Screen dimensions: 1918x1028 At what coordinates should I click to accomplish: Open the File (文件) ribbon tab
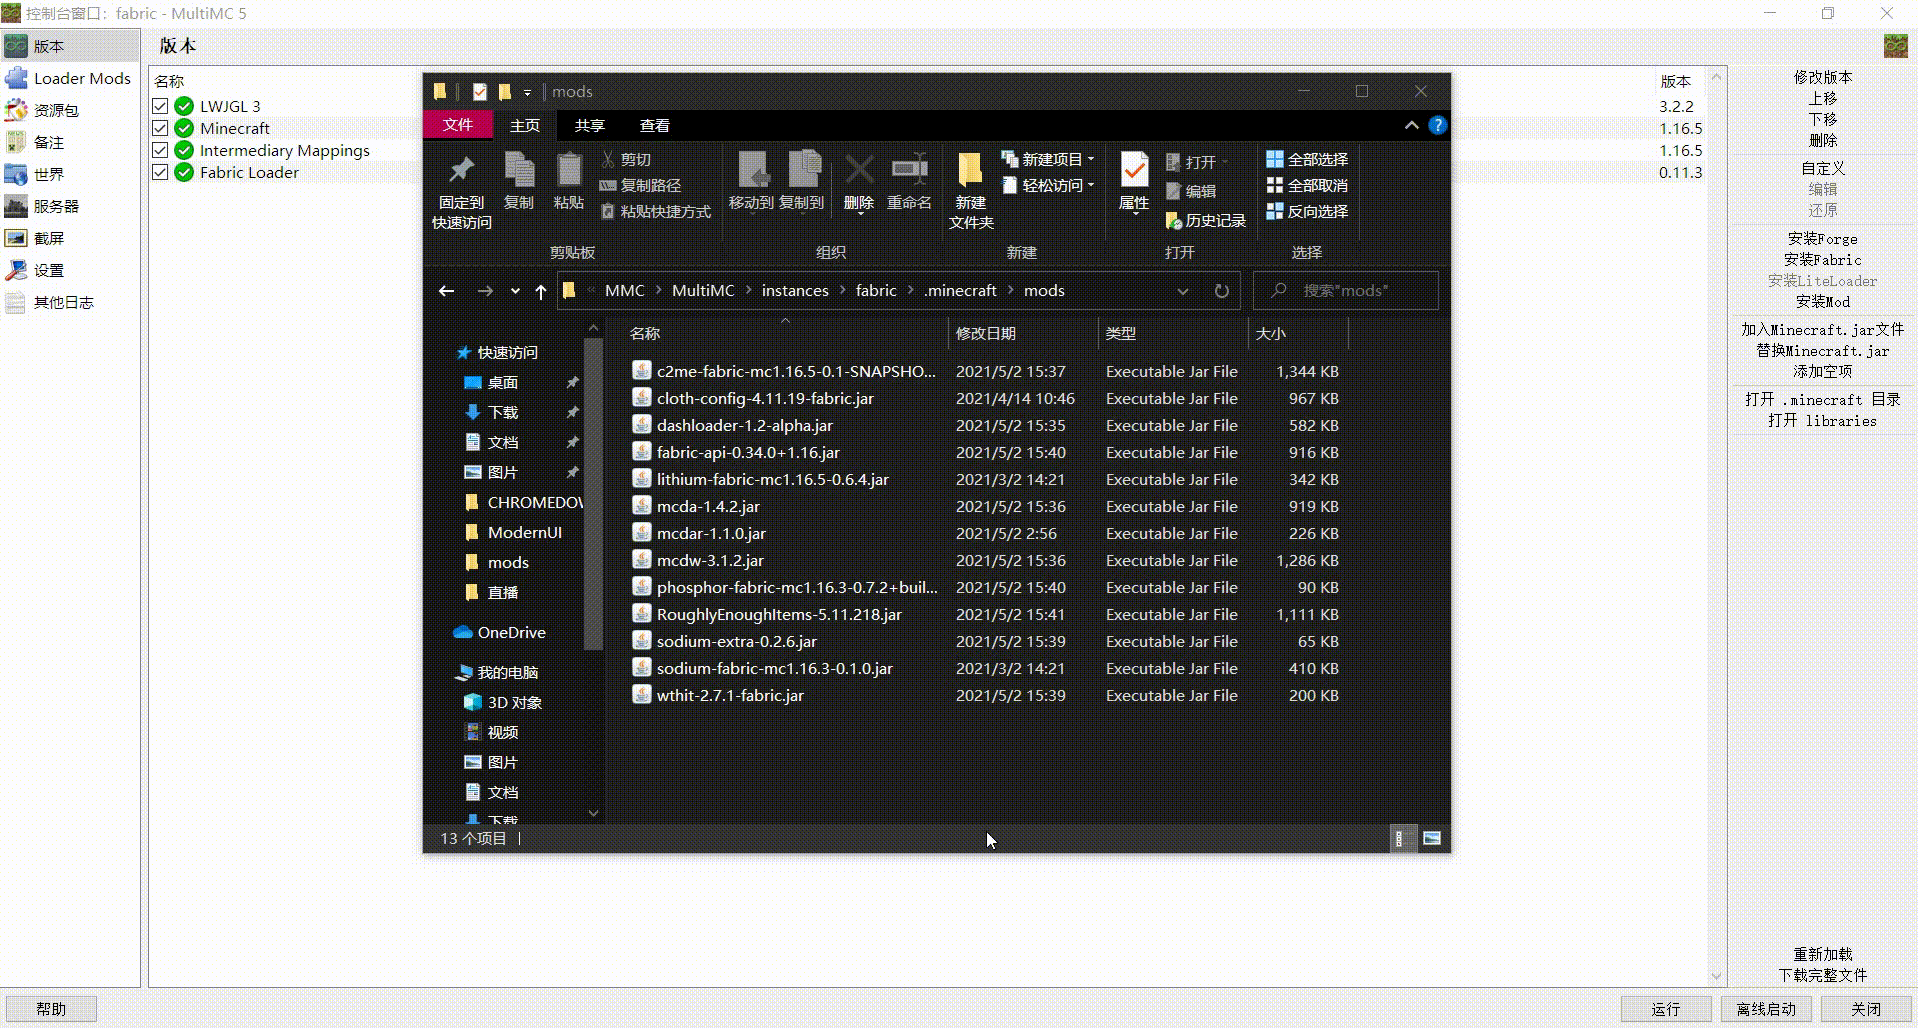coord(458,125)
